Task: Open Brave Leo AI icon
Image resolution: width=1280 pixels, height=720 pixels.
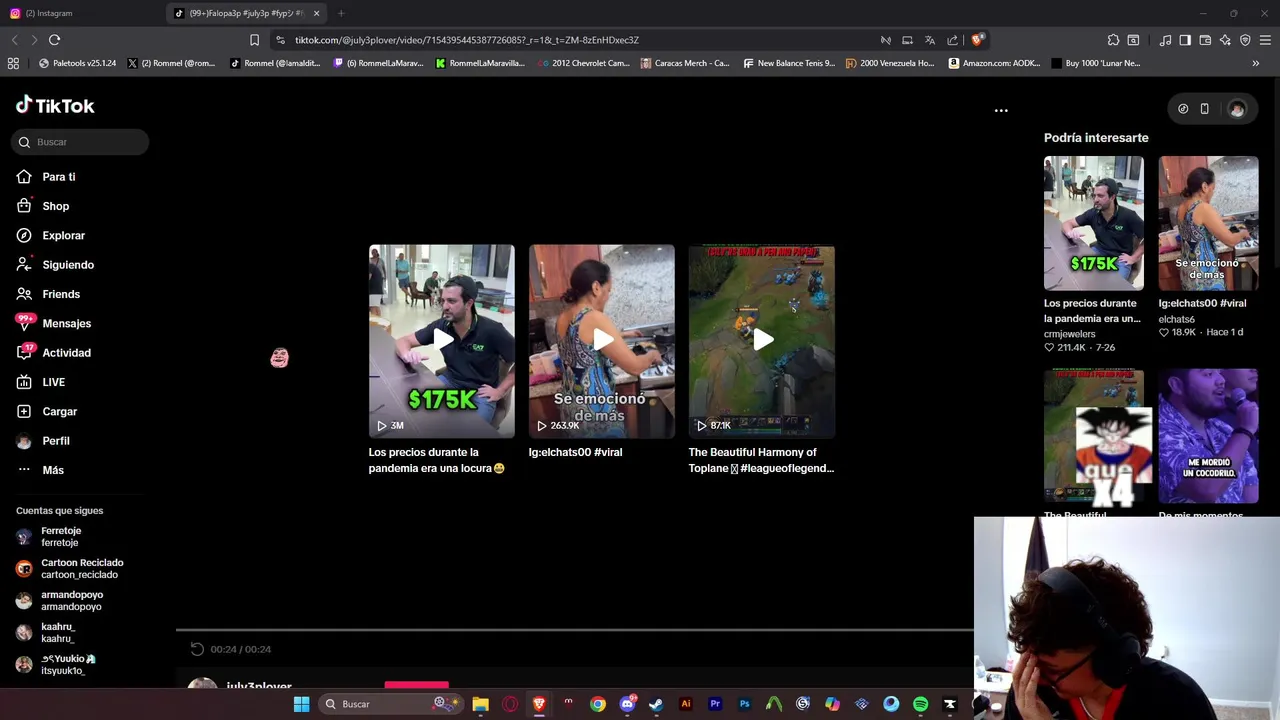Action: (x=1225, y=40)
